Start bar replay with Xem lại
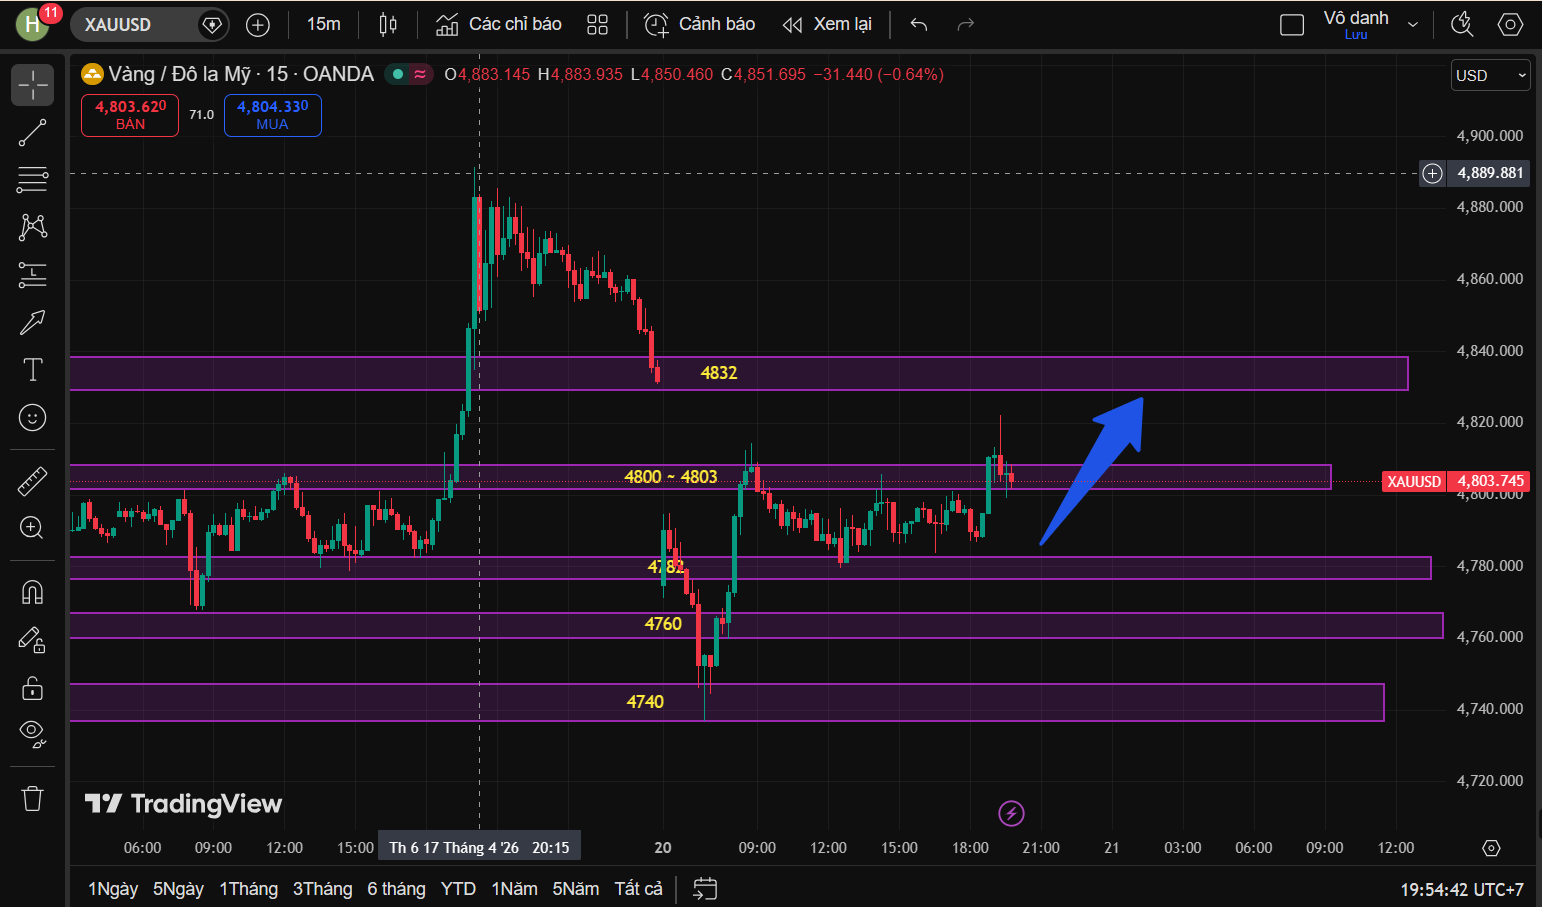Screen dimensions: 1542x907 click(x=827, y=24)
